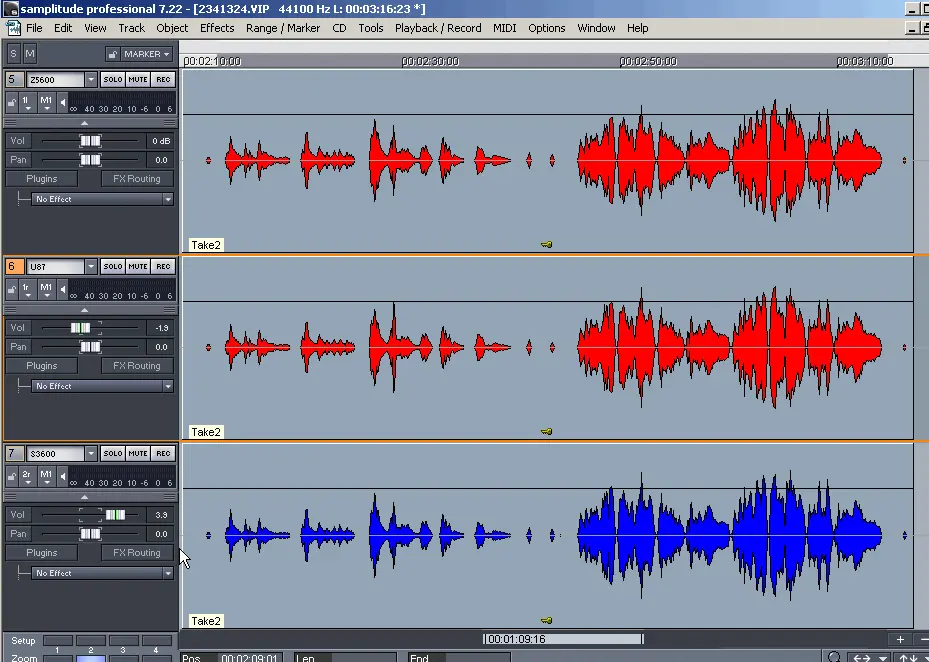Viewport: 929px width, 662px height.
Task: Open the track name dropdown for U87
Action: [91, 267]
